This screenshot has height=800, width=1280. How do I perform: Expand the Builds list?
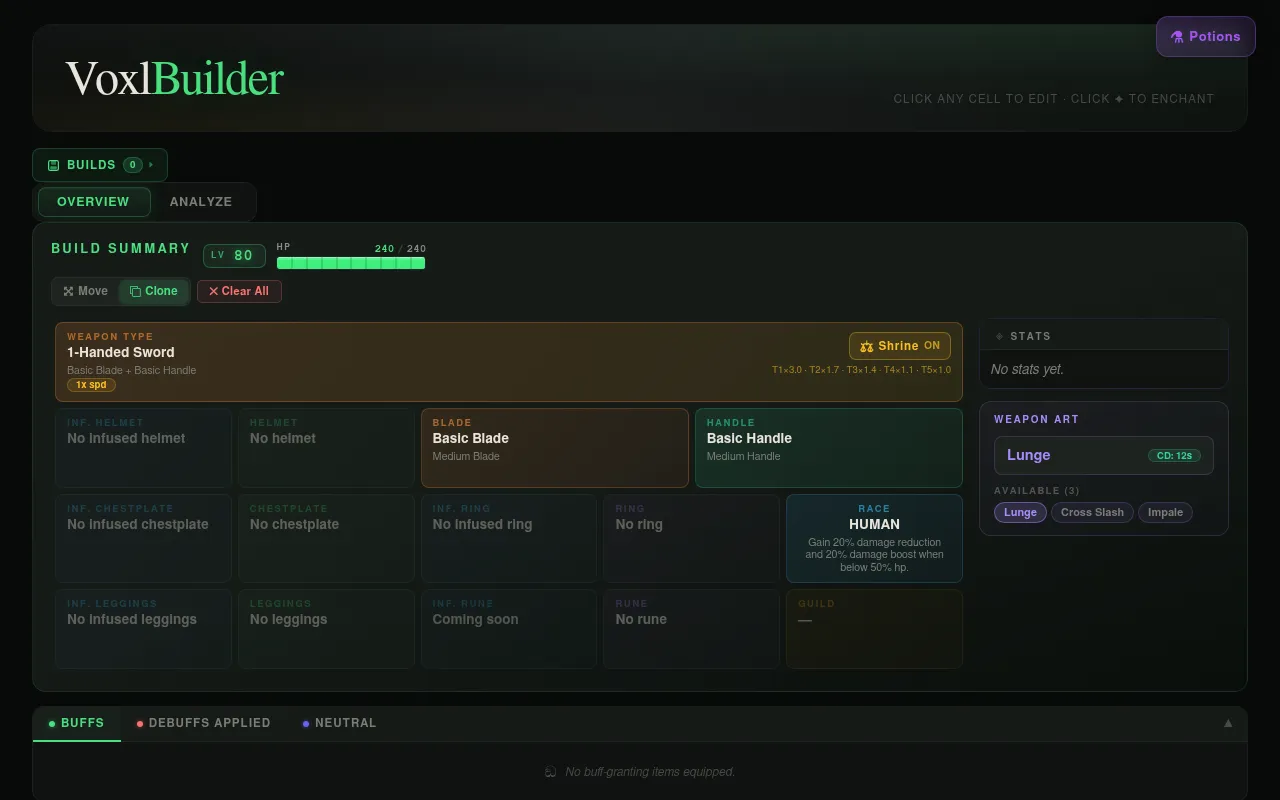click(x=100, y=165)
